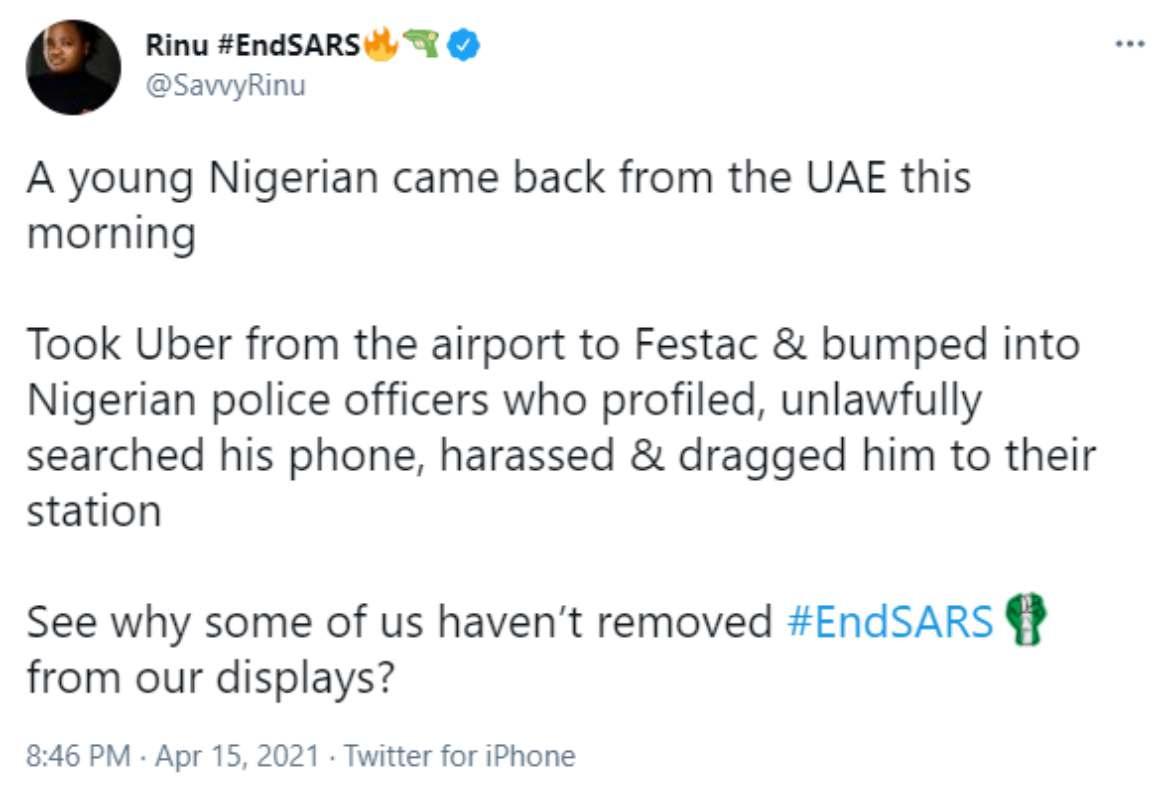Click the word 'unlawfully' in the tweet
Image resolution: width=1159 pixels, height=800 pixels.
[x=878, y=400]
